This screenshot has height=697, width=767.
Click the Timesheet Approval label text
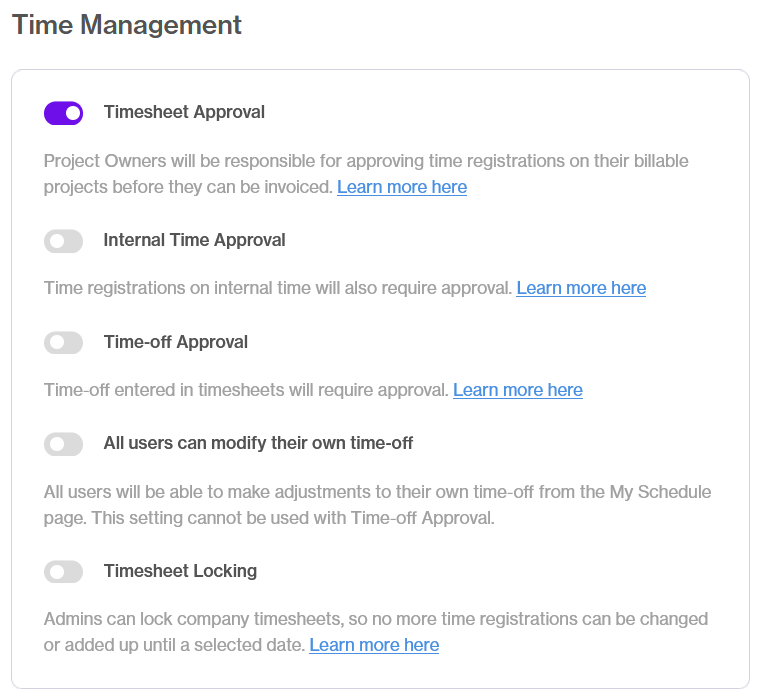click(x=184, y=112)
